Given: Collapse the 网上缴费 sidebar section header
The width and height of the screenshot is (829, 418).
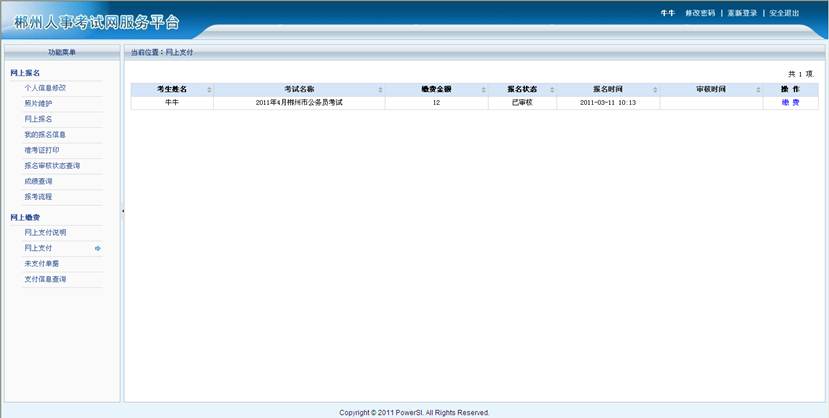Looking at the screenshot, I should pos(25,217).
